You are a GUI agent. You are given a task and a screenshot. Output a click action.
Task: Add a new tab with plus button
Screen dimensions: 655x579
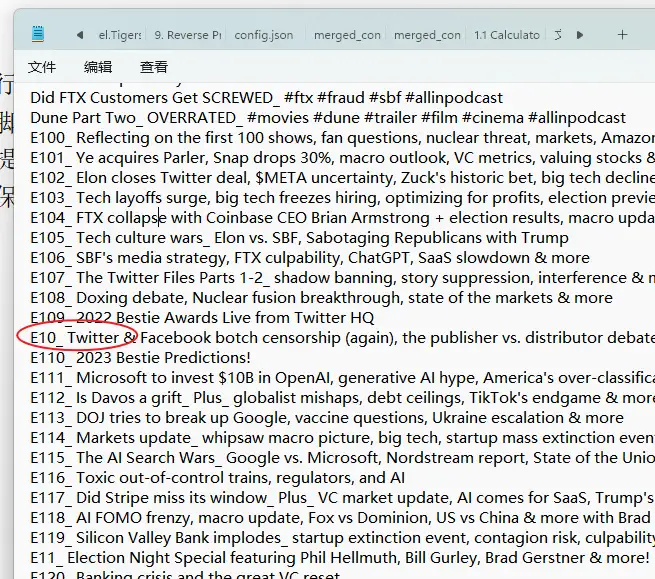click(x=622, y=35)
